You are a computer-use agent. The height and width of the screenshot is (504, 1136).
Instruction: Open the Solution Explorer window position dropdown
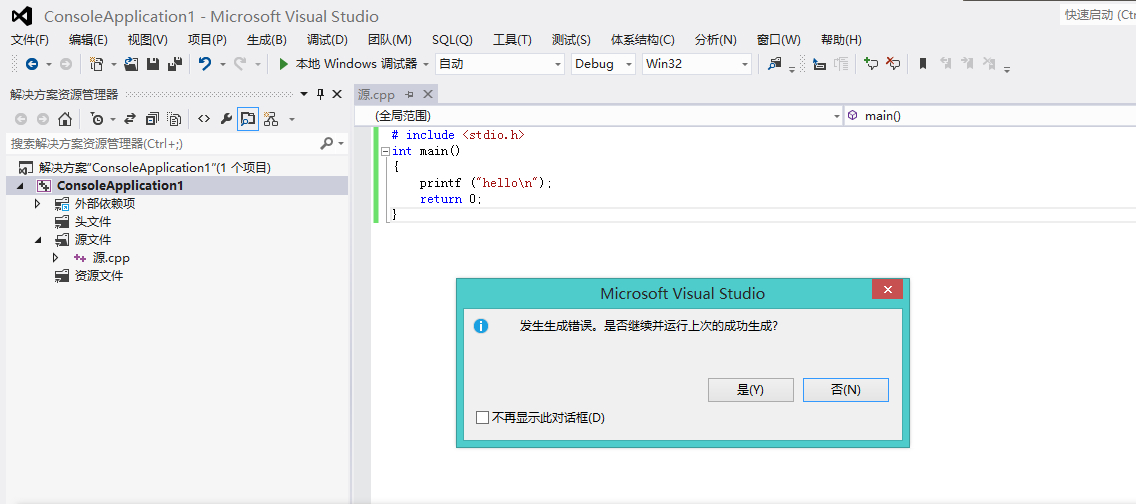click(305, 94)
